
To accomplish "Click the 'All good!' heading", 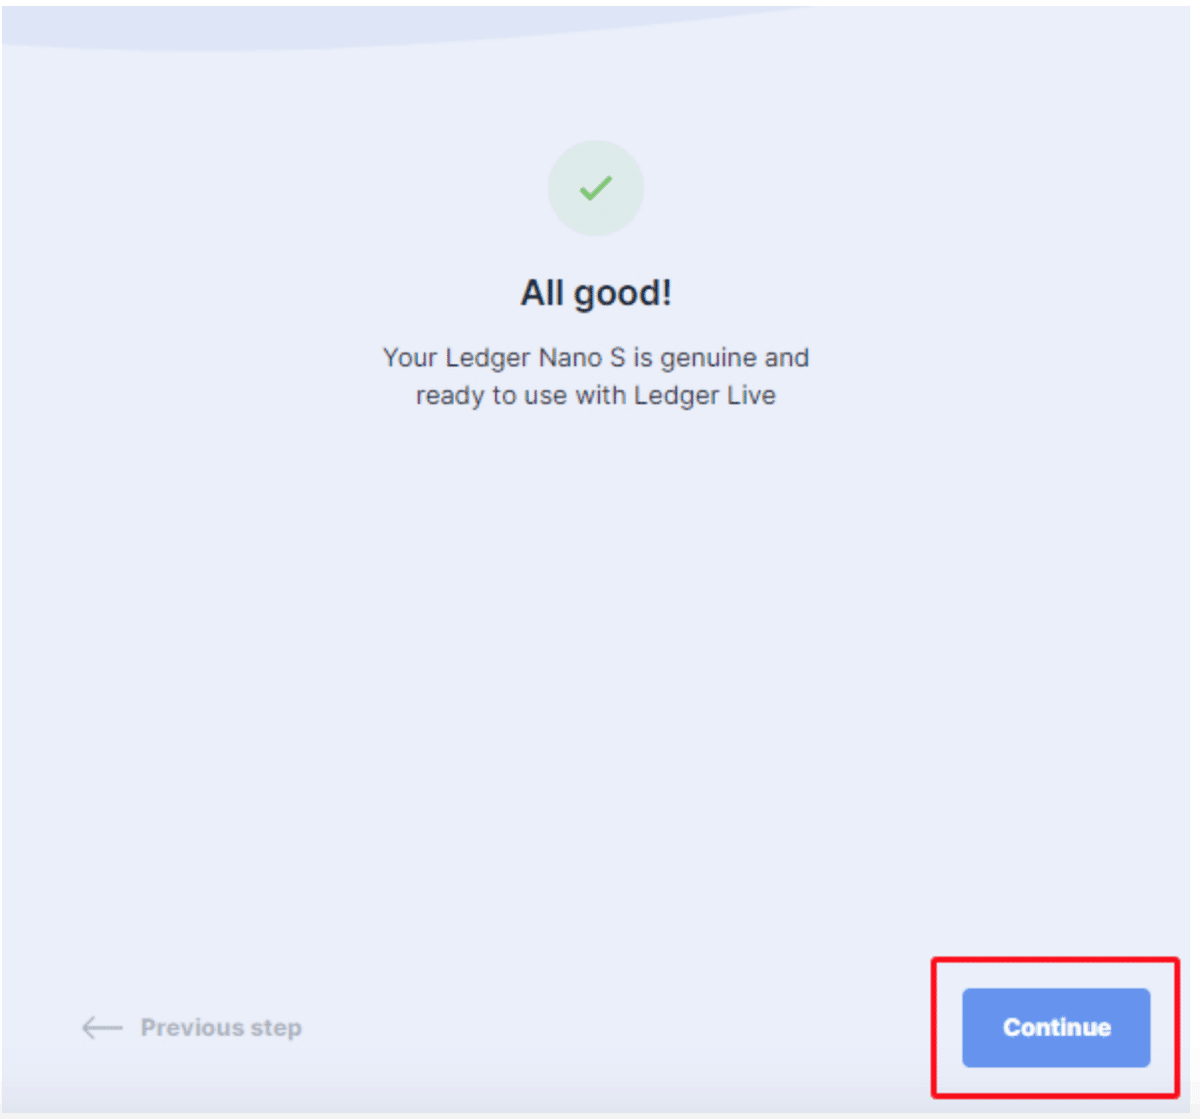I will coord(596,293).
